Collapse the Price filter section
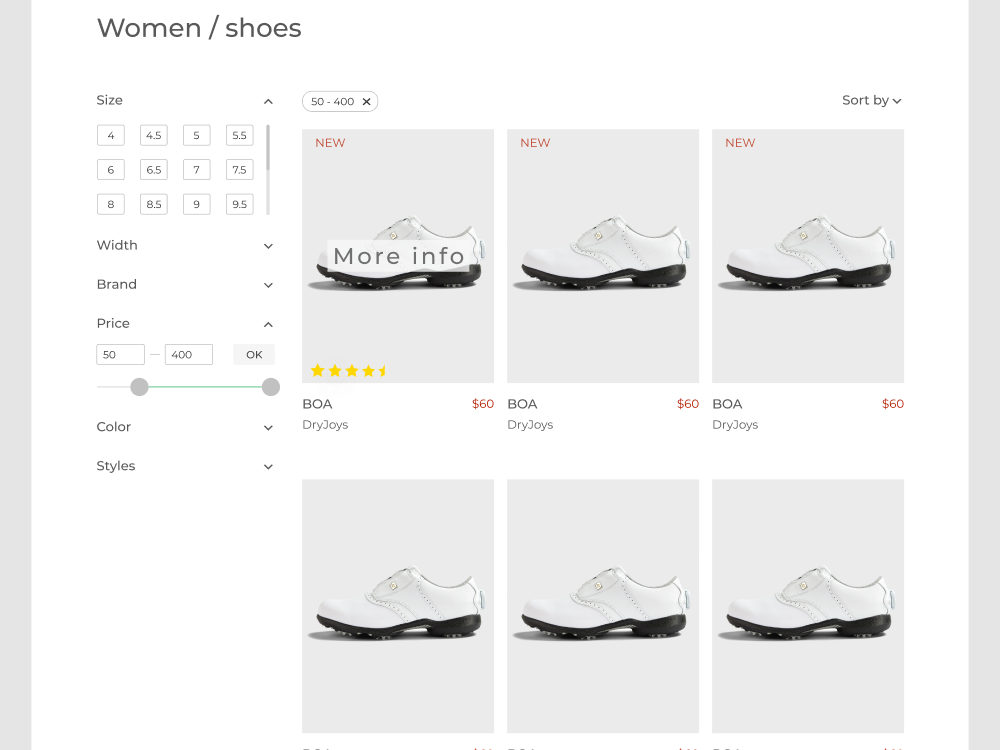This screenshot has width=1000, height=750. 268,325
